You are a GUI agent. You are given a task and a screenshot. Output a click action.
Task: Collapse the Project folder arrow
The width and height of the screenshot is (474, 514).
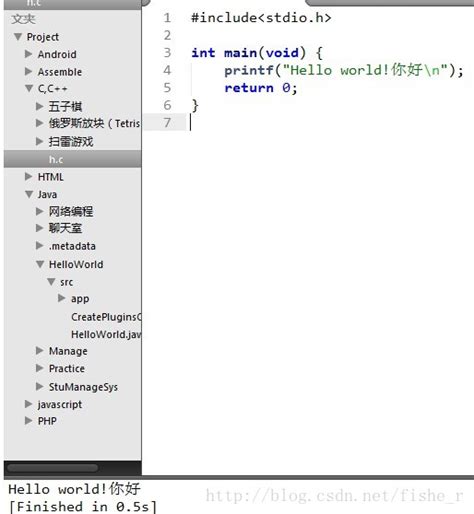18,37
